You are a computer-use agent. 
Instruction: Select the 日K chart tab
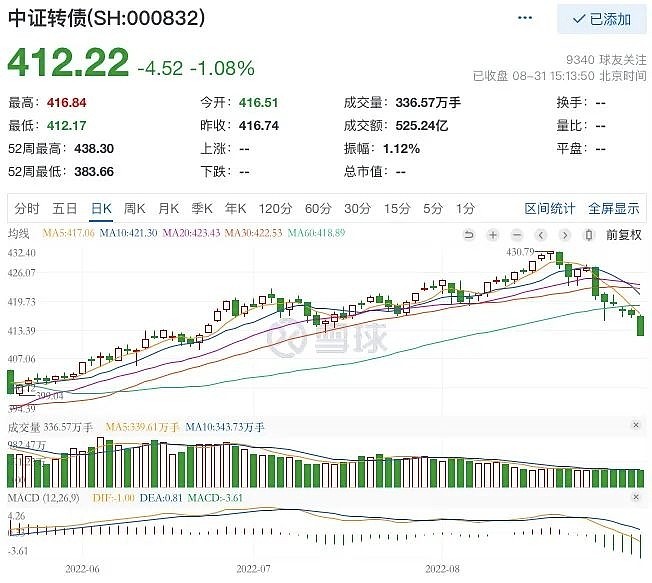[x=101, y=208]
